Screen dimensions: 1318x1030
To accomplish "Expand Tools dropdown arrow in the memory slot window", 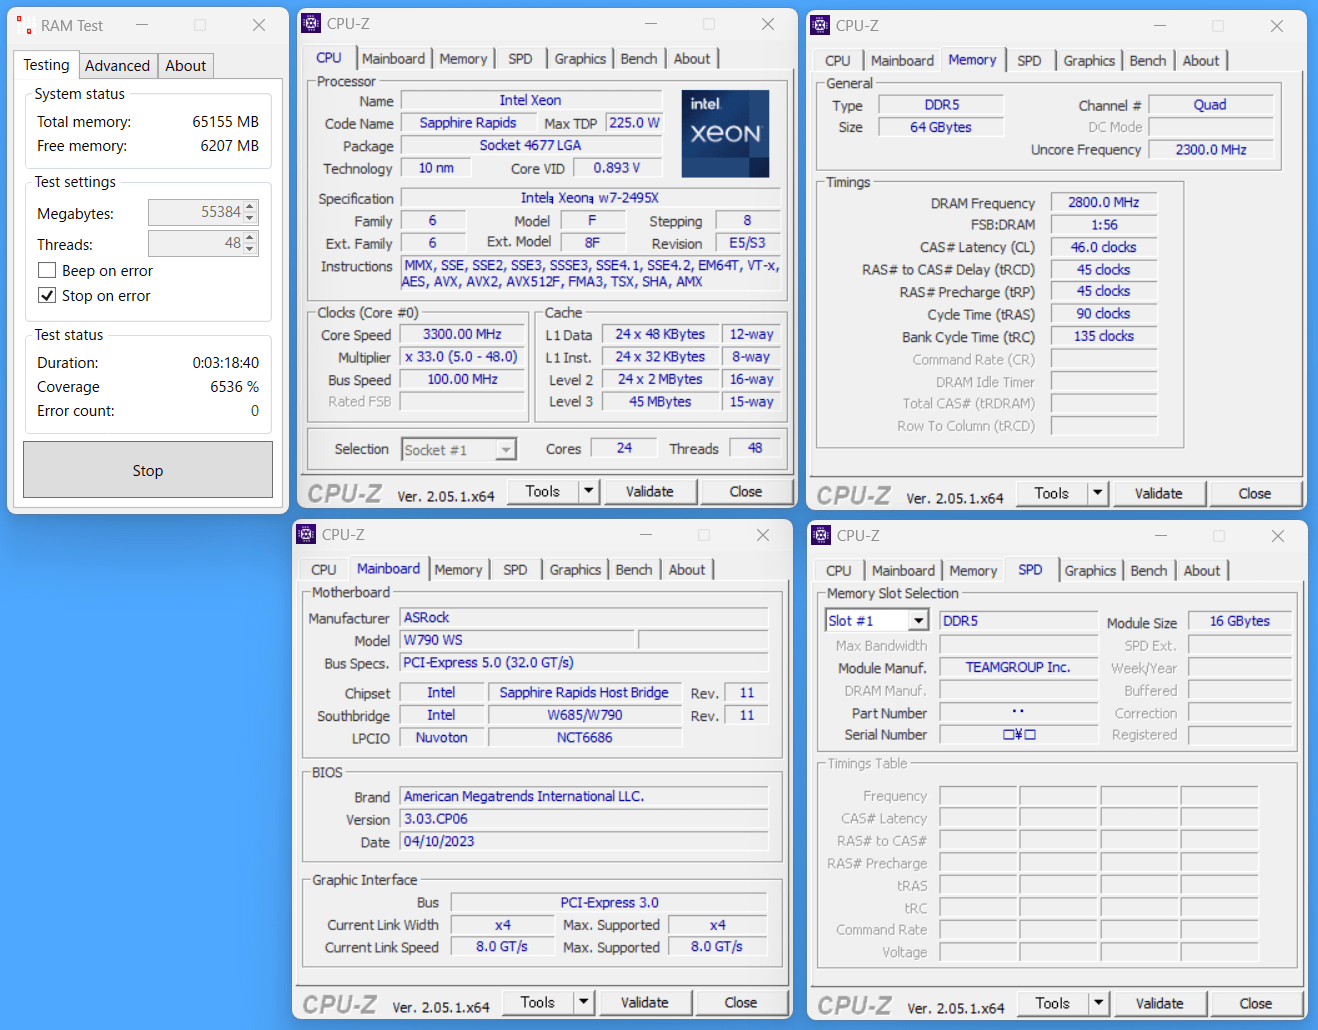I will pyautogui.click(x=1099, y=1003).
